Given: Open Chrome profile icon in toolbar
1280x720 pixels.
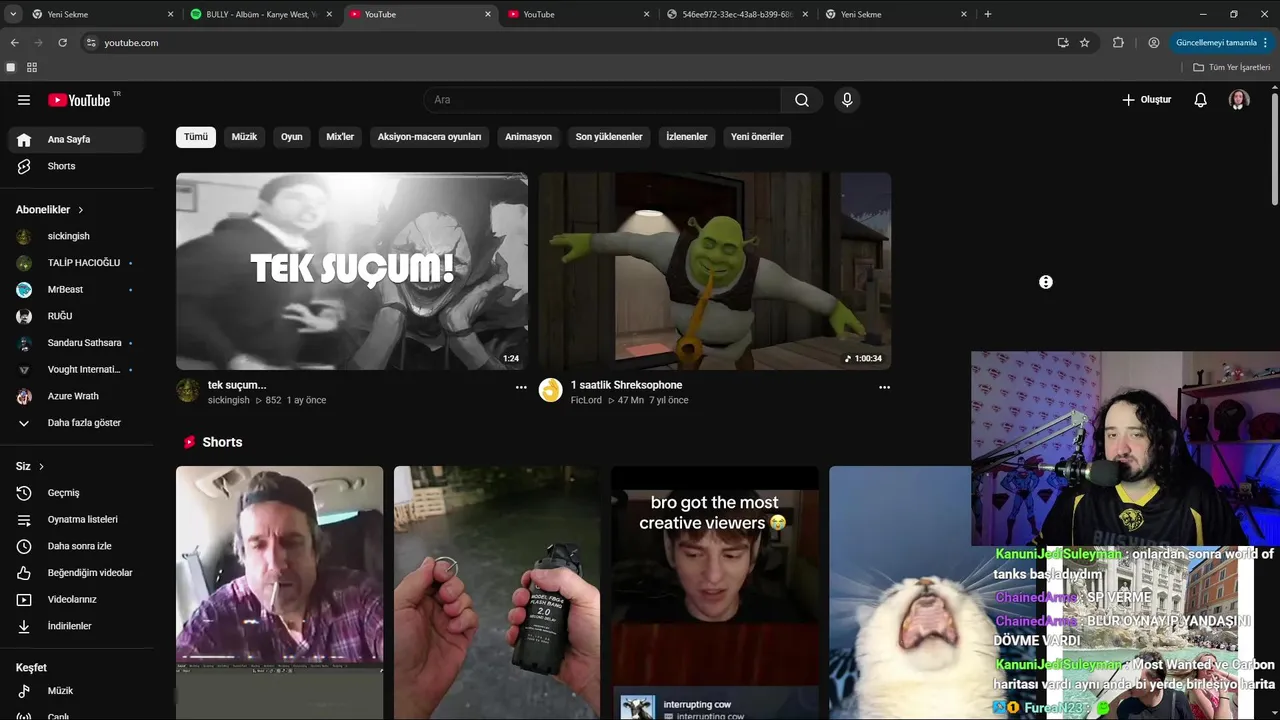Looking at the screenshot, I should click(x=1154, y=43).
